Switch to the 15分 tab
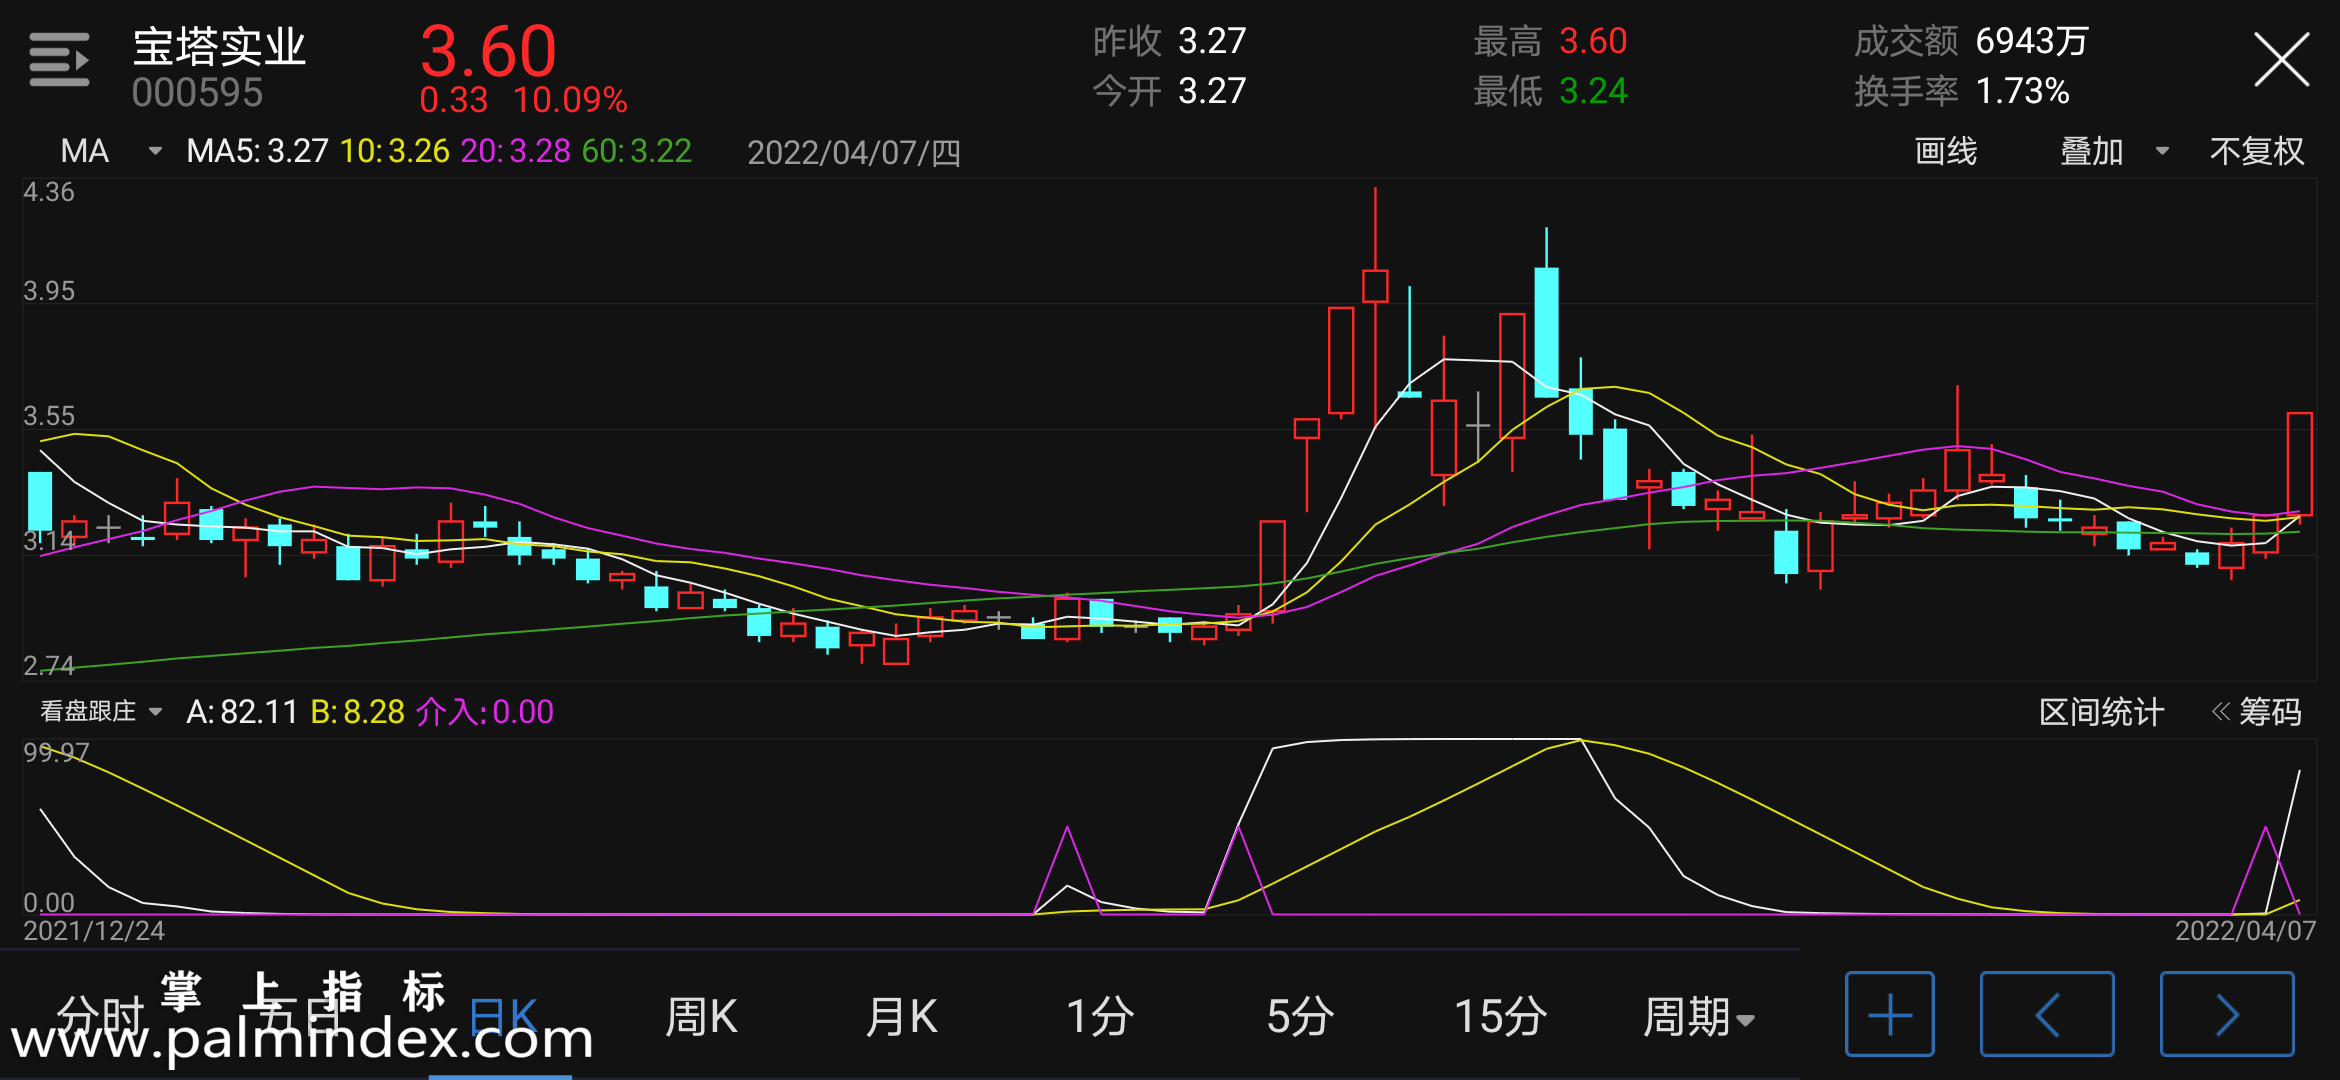Viewport: 2340px width, 1080px height. point(1500,1017)
